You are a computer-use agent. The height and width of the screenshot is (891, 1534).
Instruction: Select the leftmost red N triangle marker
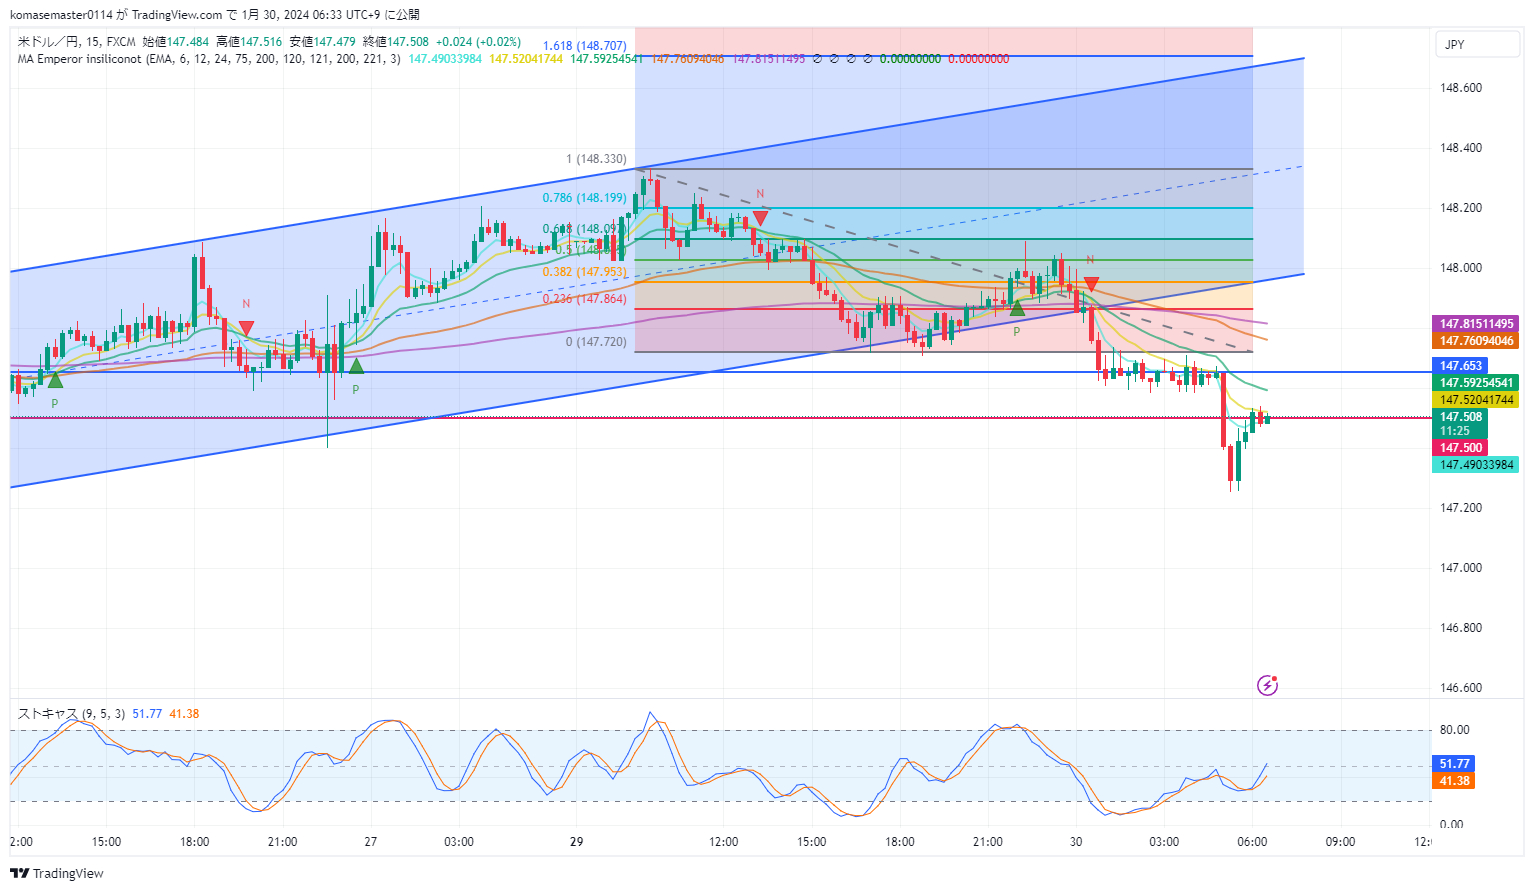tap(246, 328)
